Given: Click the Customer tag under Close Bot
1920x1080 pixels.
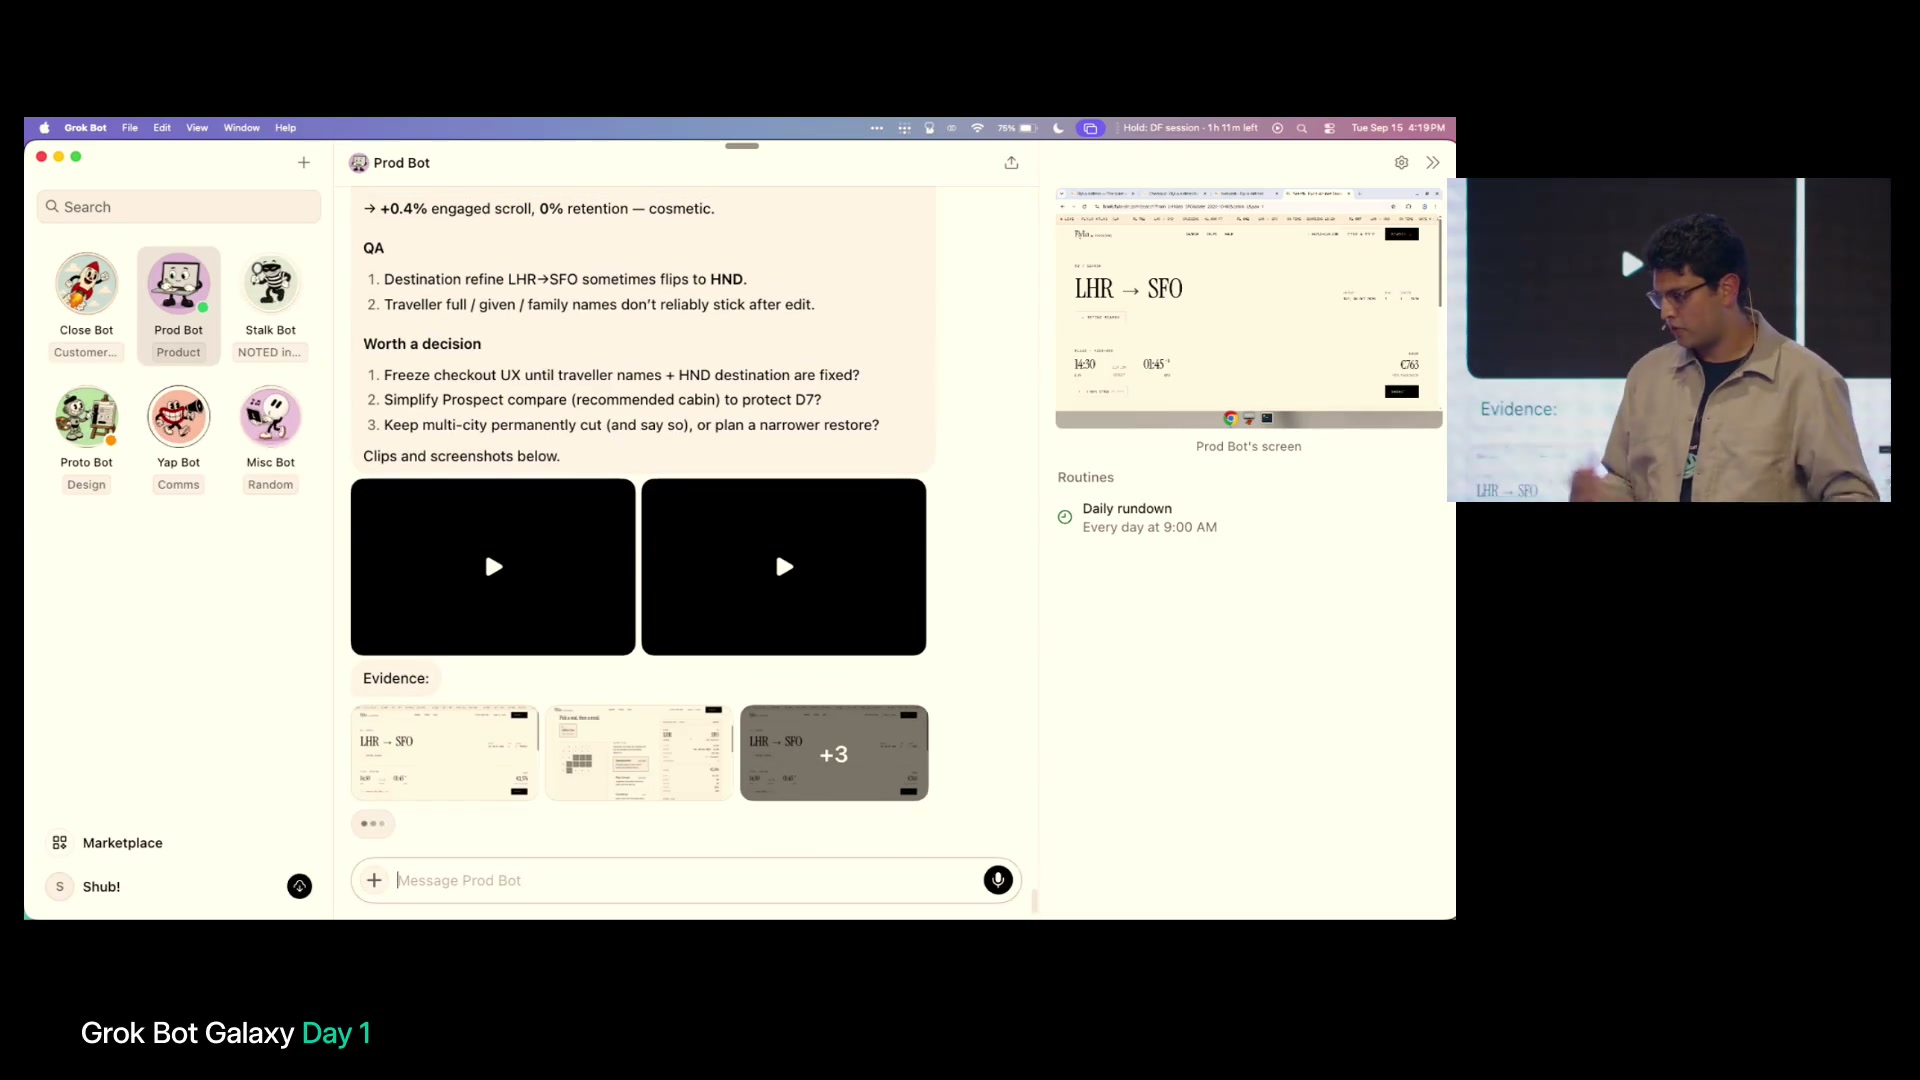Looking at the screenshot, I should click(x=85, y=352).
